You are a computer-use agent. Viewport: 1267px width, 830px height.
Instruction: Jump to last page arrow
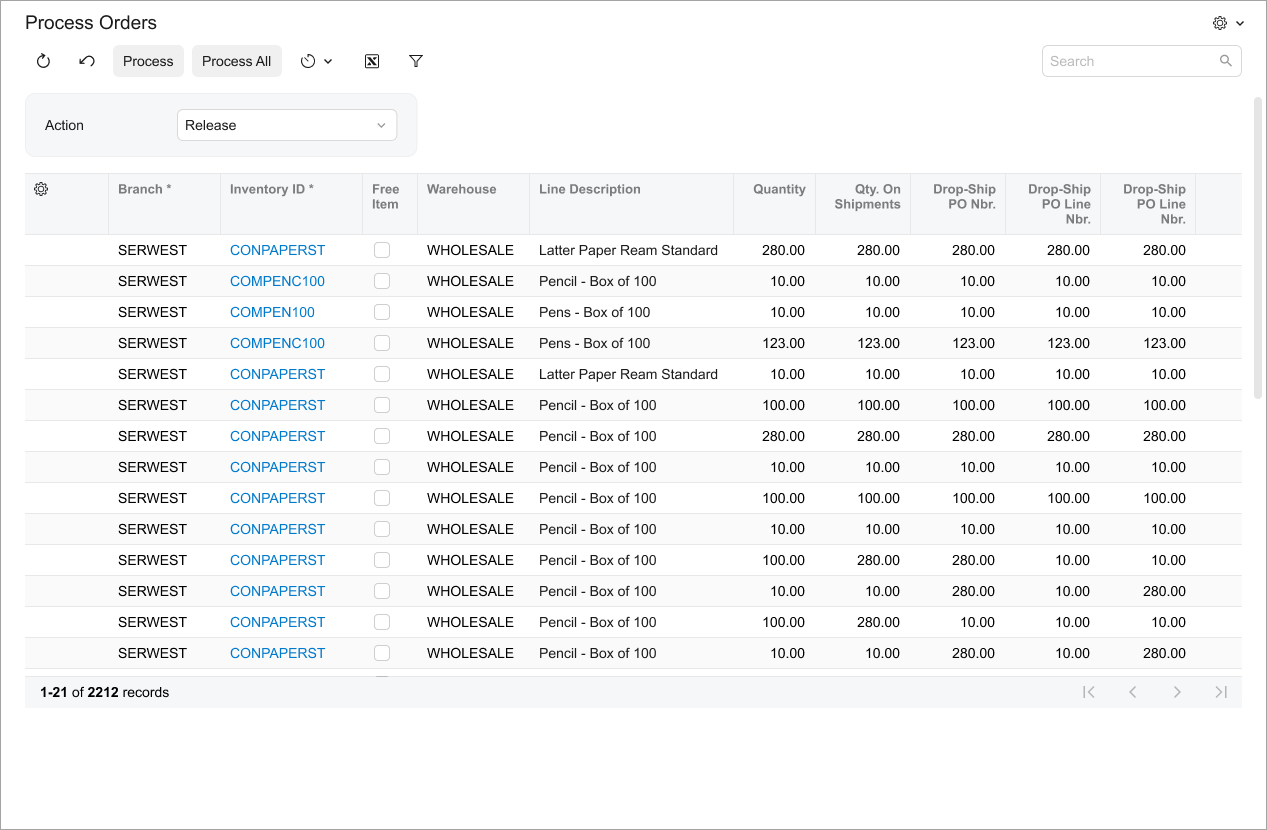(1221, 692)
